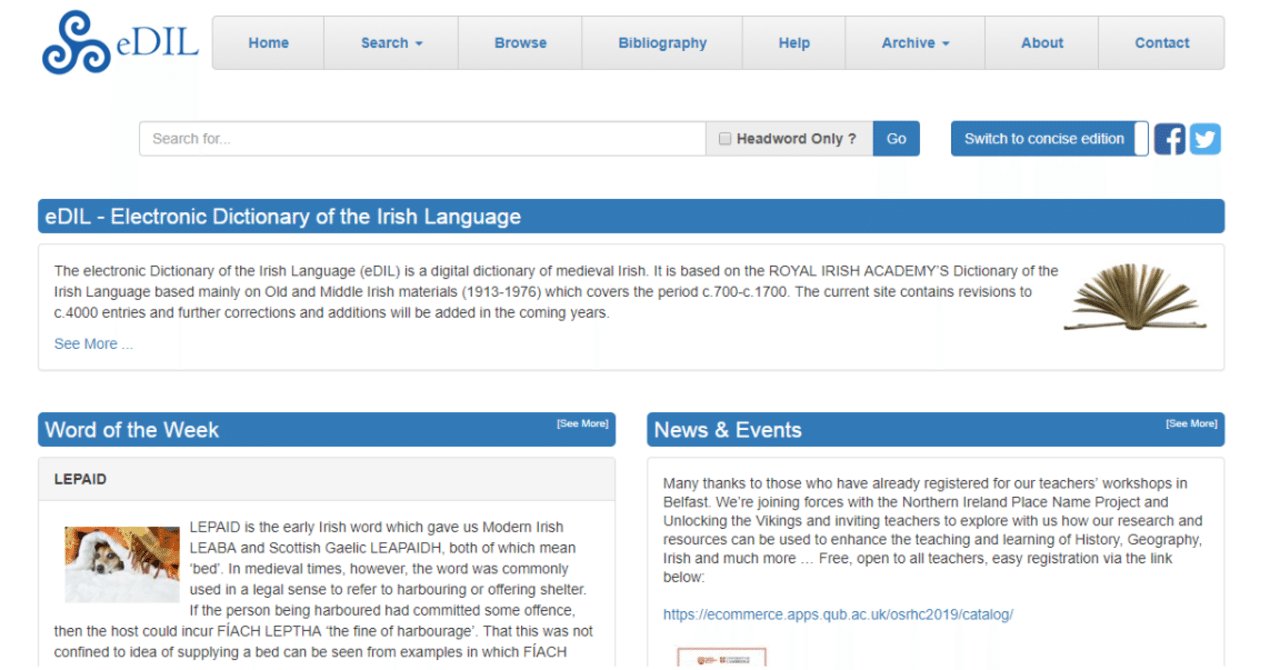Toggle the Headword Only checkbox

click(x=725, y=139)
